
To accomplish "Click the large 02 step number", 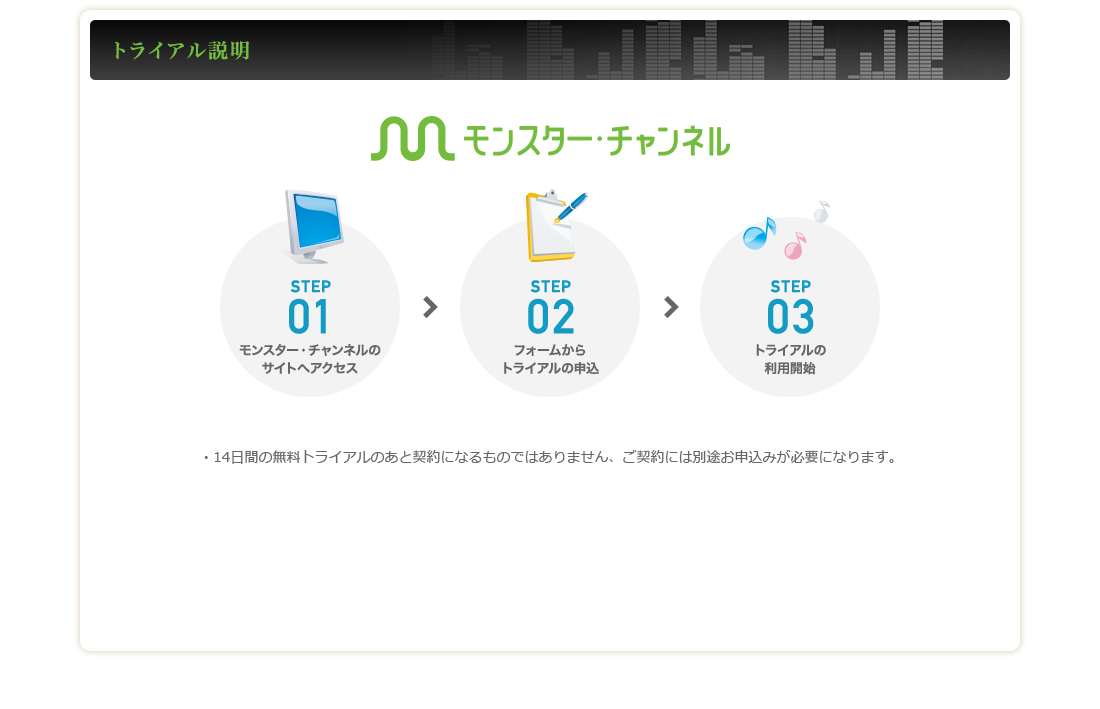I will (x=550, y=317).
